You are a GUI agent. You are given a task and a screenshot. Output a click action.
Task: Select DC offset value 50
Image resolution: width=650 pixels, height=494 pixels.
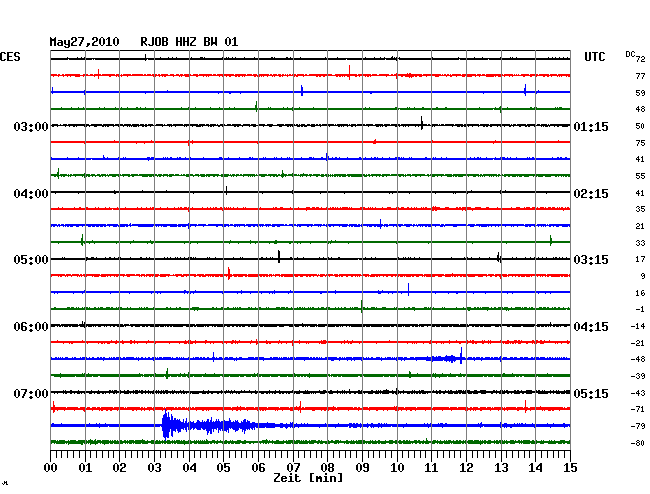click(x=640, y=126)
